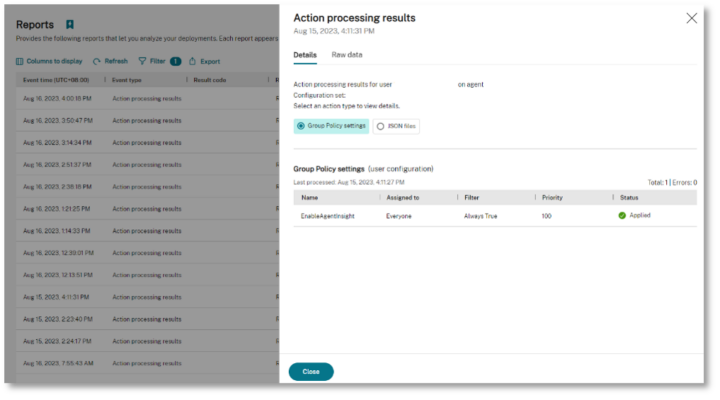Switch to the Raw data tab
Viewport: 720px width, 400px height.
347,54
